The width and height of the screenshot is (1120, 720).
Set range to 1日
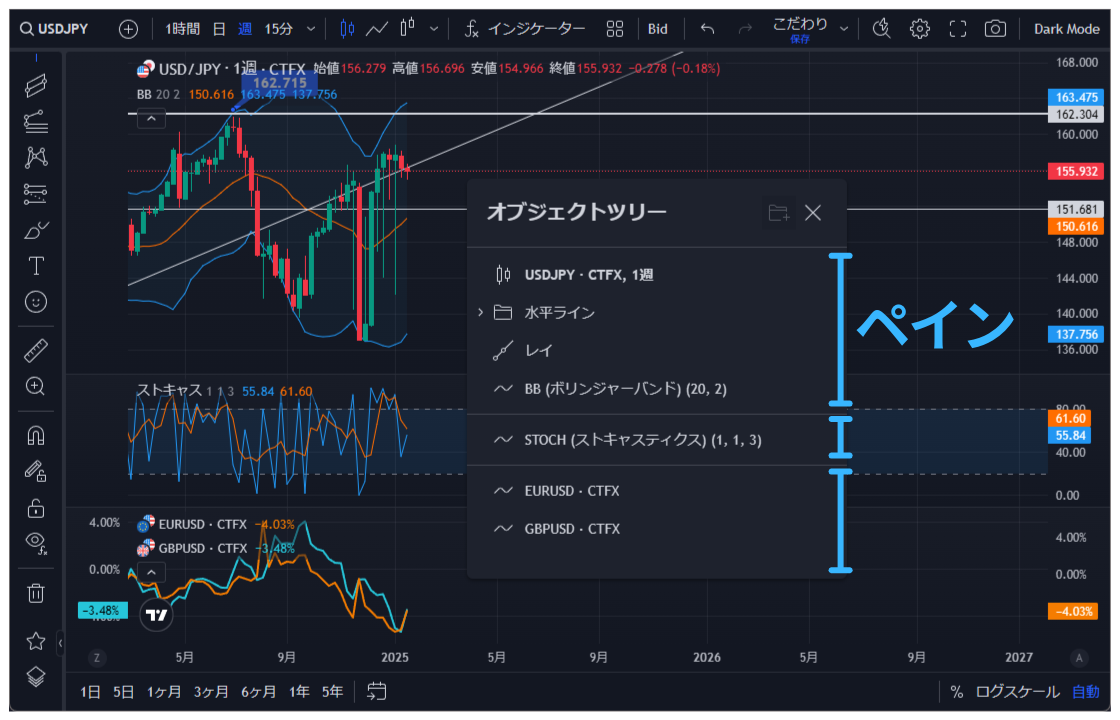pos(90,691)
